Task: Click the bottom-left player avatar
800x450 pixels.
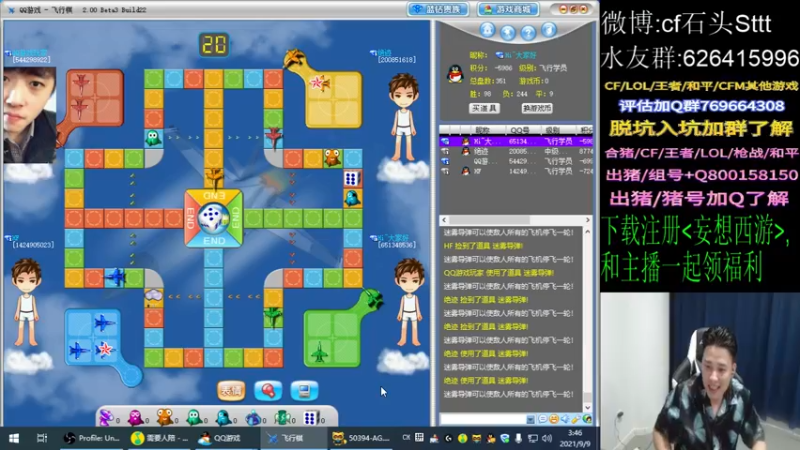Action: coord(27,302)
